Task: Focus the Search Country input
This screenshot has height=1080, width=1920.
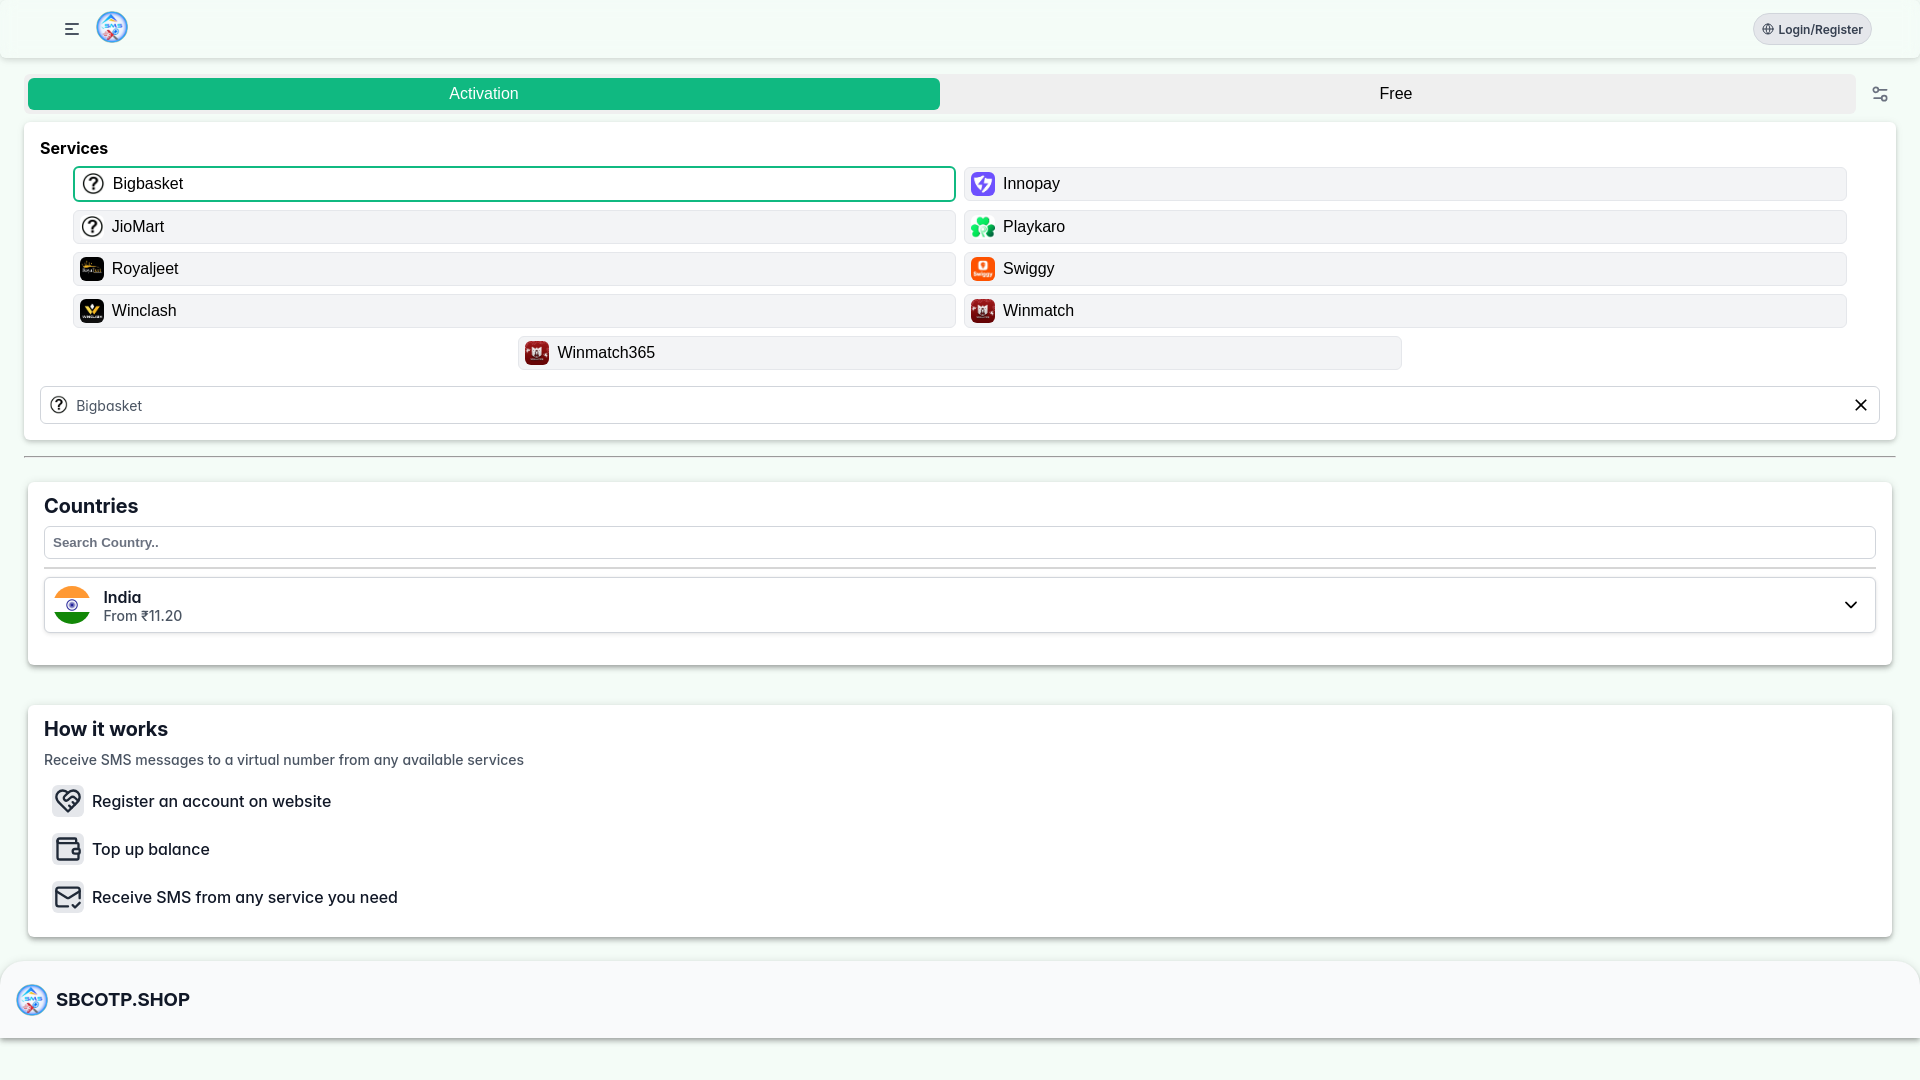Action: coord(960,543)
